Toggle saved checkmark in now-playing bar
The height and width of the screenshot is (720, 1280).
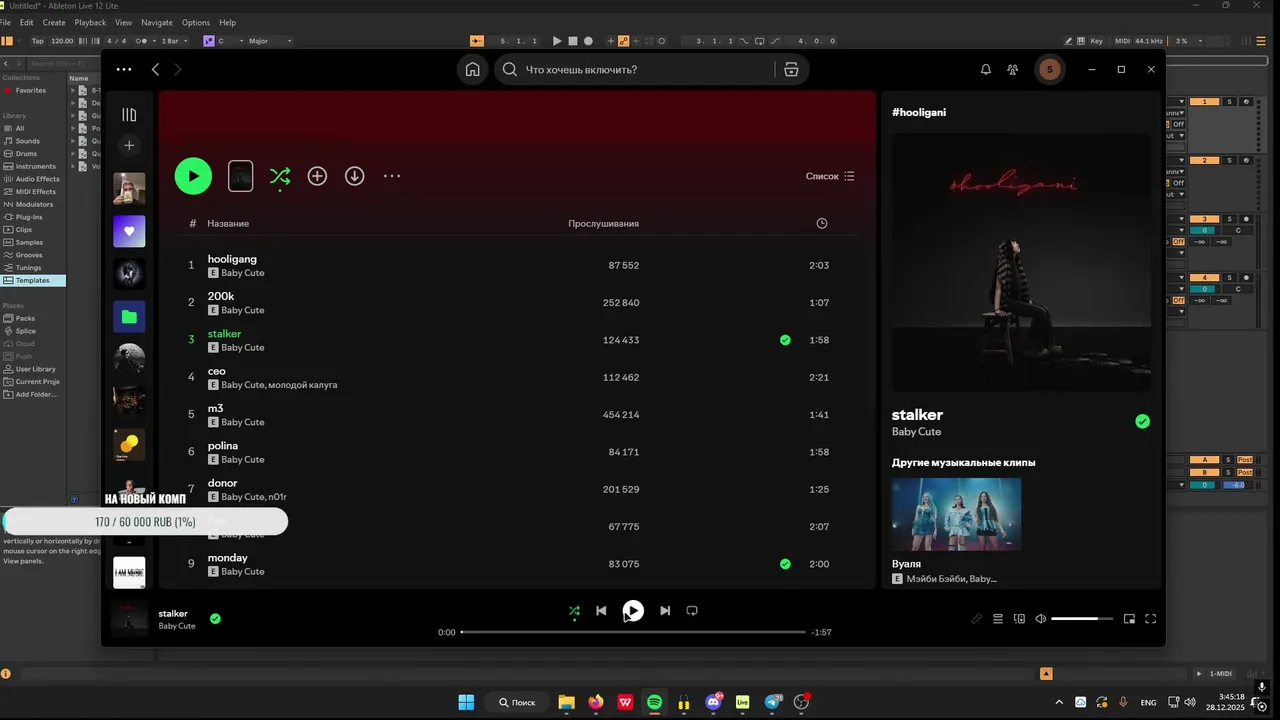(x=215, y=618)
